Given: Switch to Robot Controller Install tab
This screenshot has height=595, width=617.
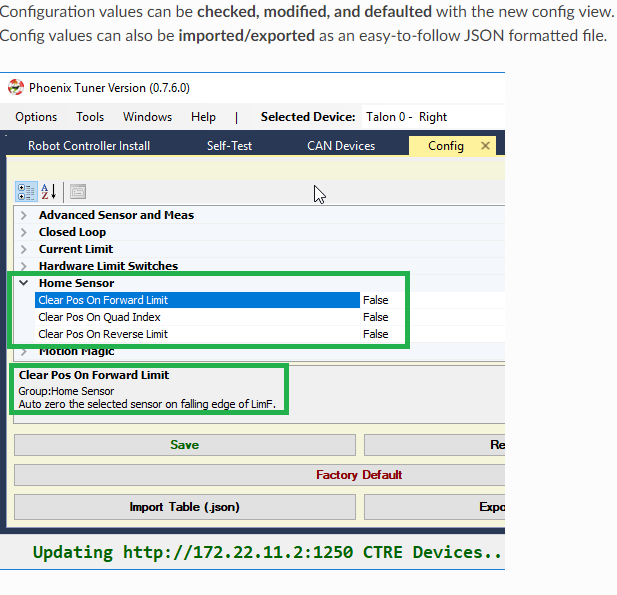Looking at the screenshot, I should point(89,146).
